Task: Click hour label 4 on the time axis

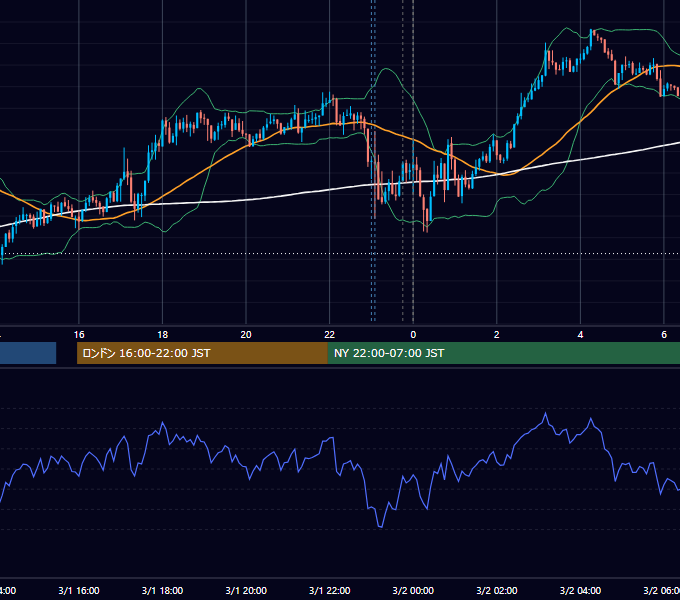Action: (x=580, y=335)
